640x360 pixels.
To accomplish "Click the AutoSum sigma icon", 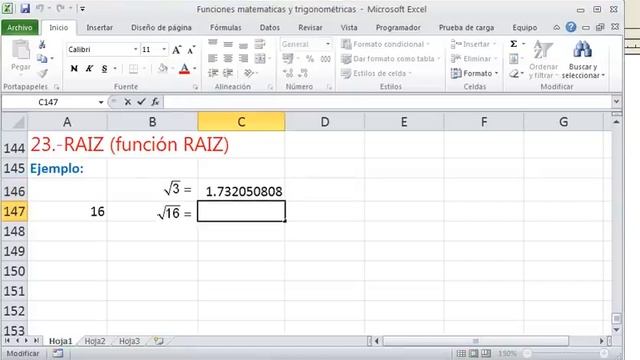I will coord(513,44).
